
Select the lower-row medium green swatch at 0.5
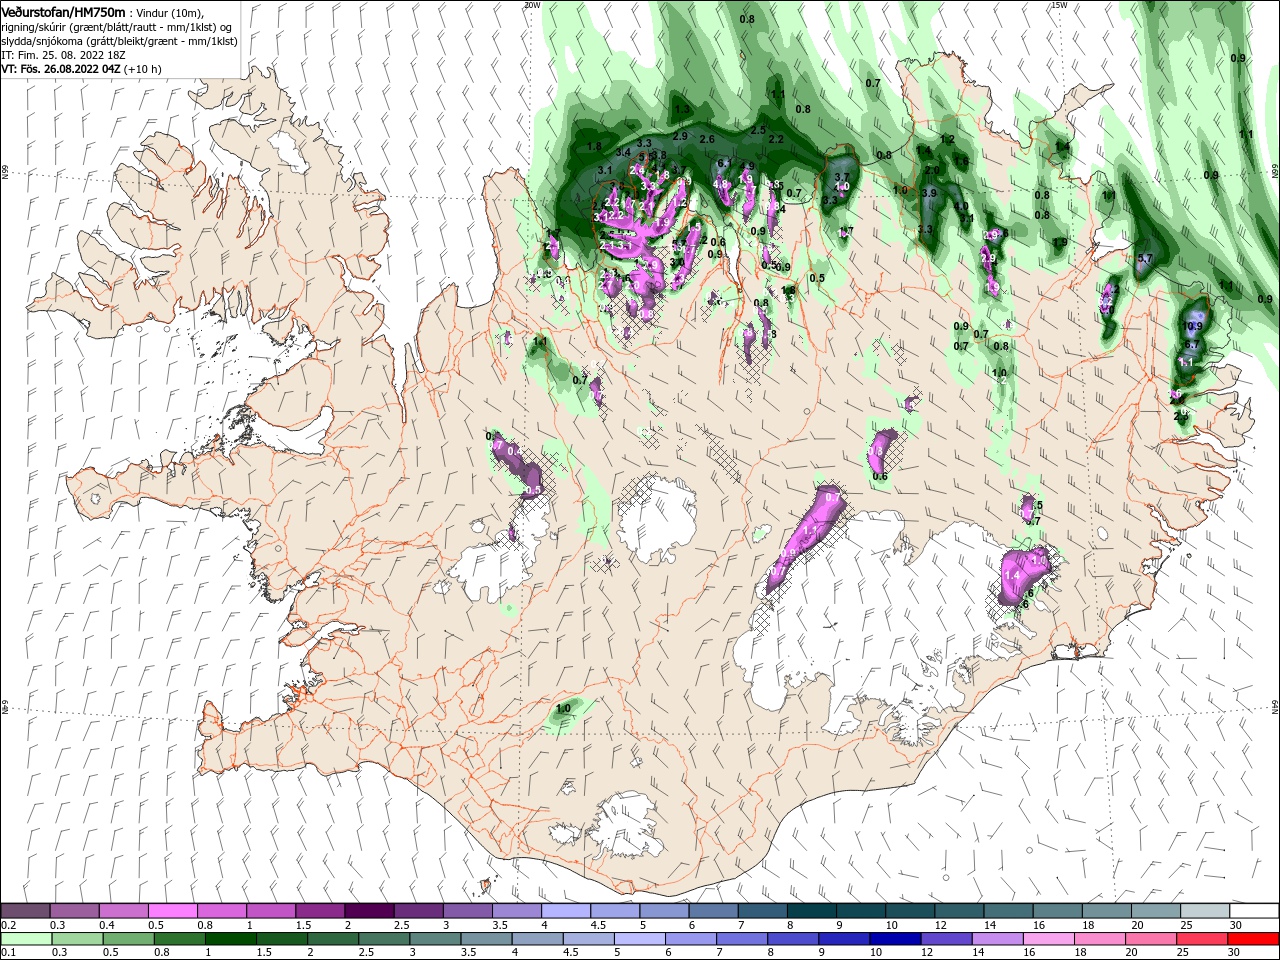coord(129,939)
